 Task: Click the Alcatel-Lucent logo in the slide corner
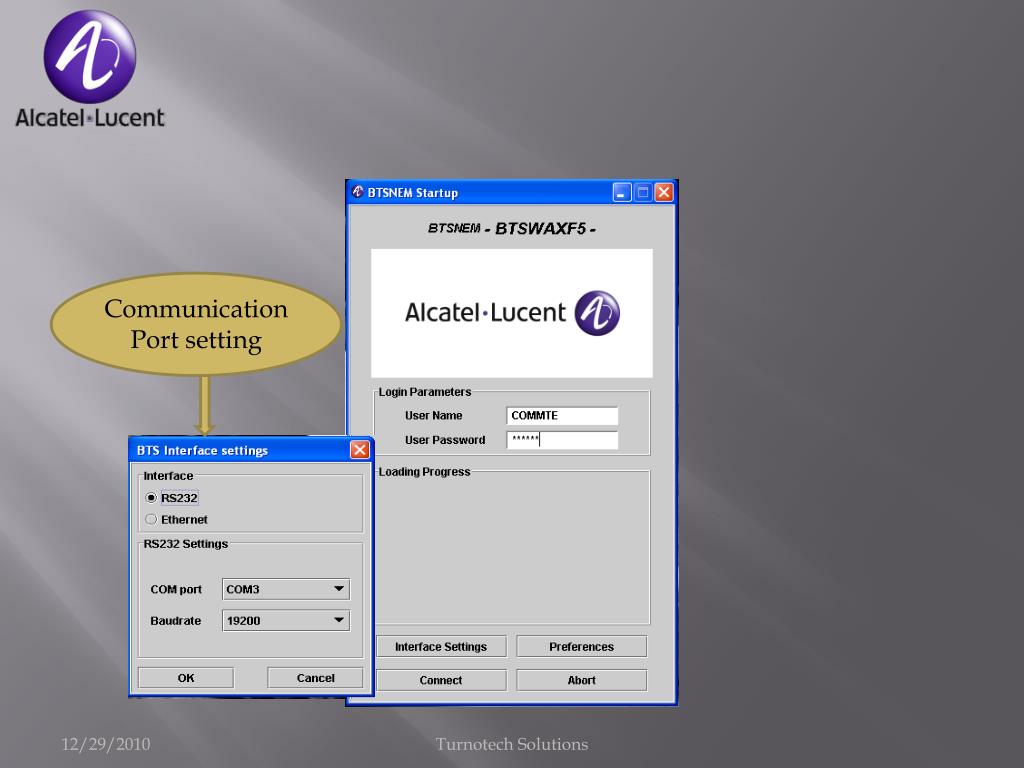pos(90,69)
